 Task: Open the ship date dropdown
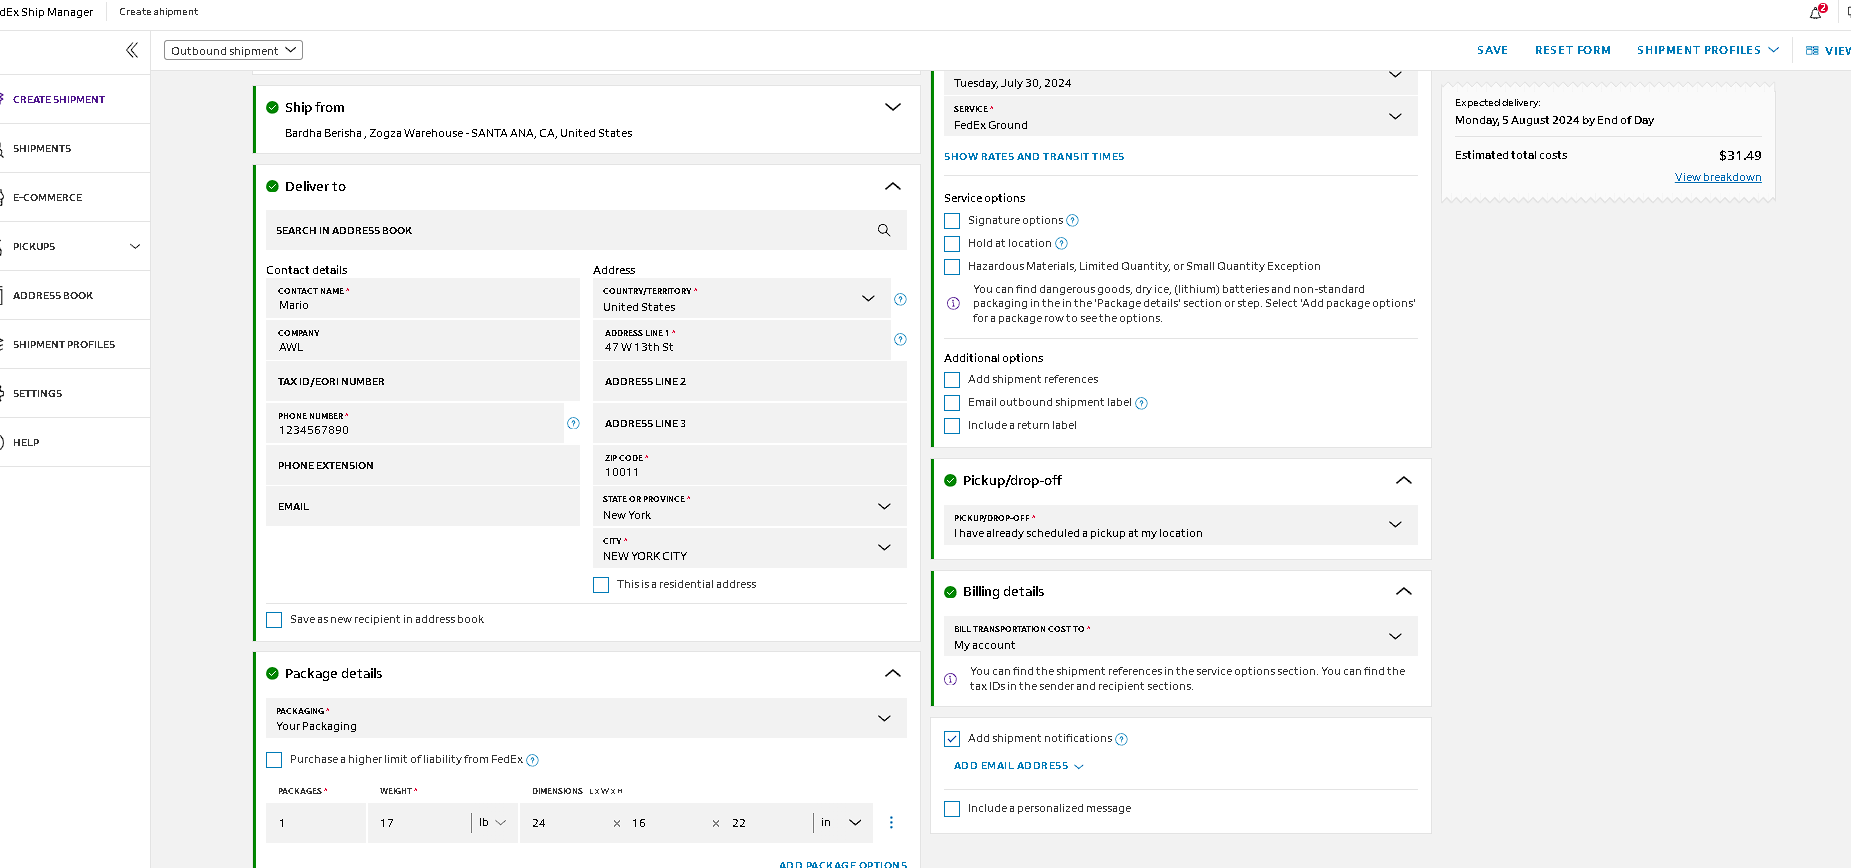[1180, 80]
